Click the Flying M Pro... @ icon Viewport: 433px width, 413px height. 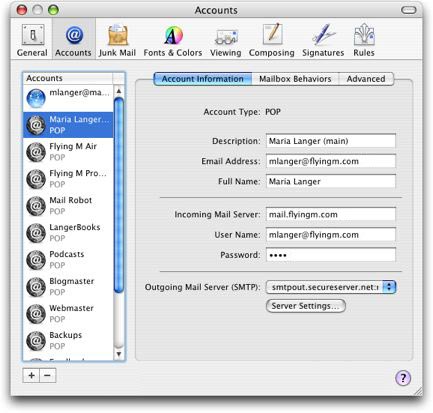36,179
